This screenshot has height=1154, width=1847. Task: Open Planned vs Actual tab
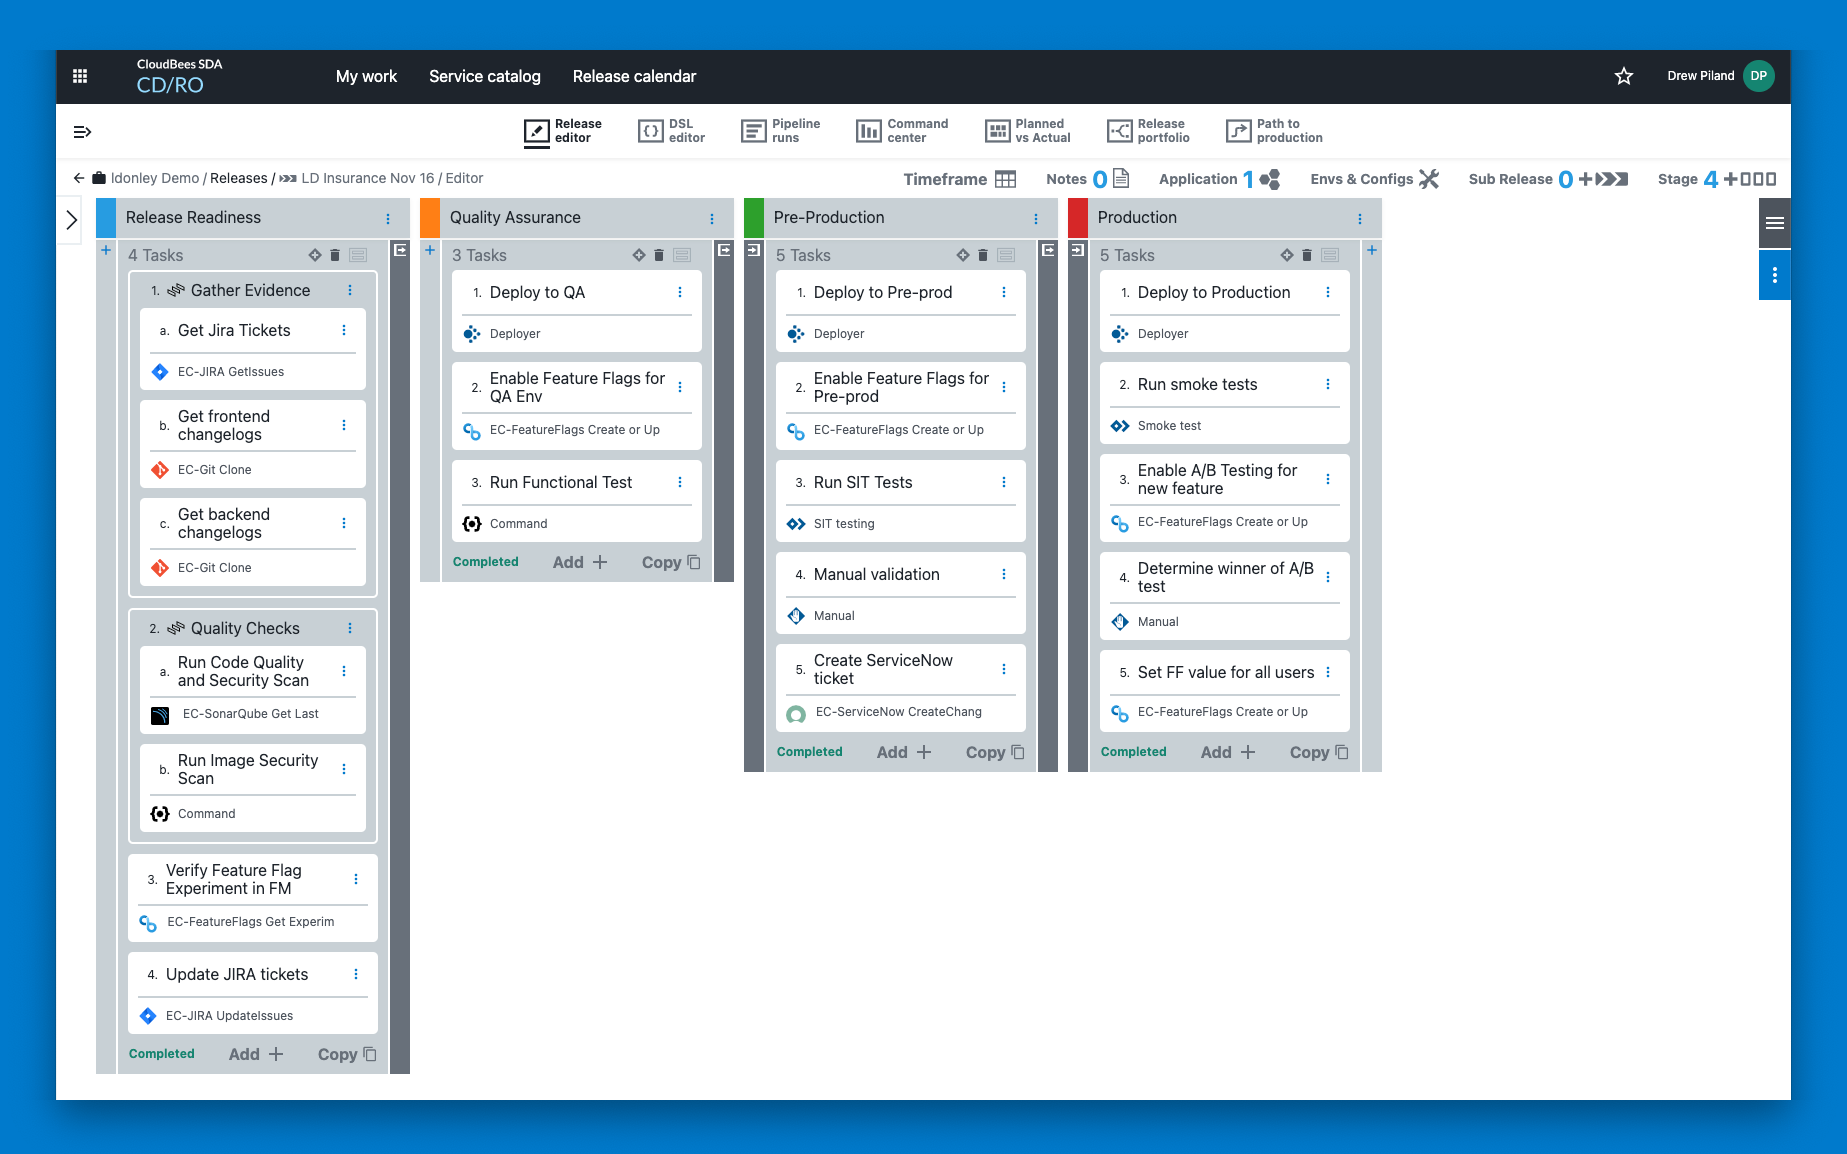1027,131
